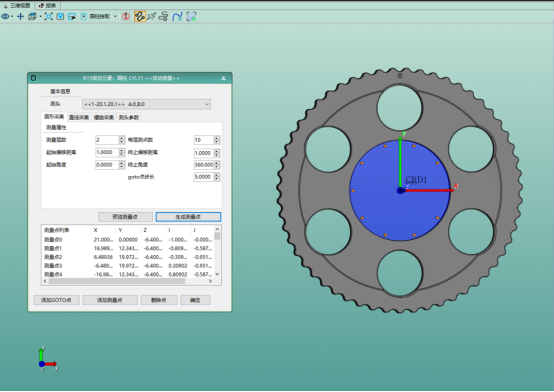Select the 直线采集 tab
The image size is (554, 392).
(79, 117)
